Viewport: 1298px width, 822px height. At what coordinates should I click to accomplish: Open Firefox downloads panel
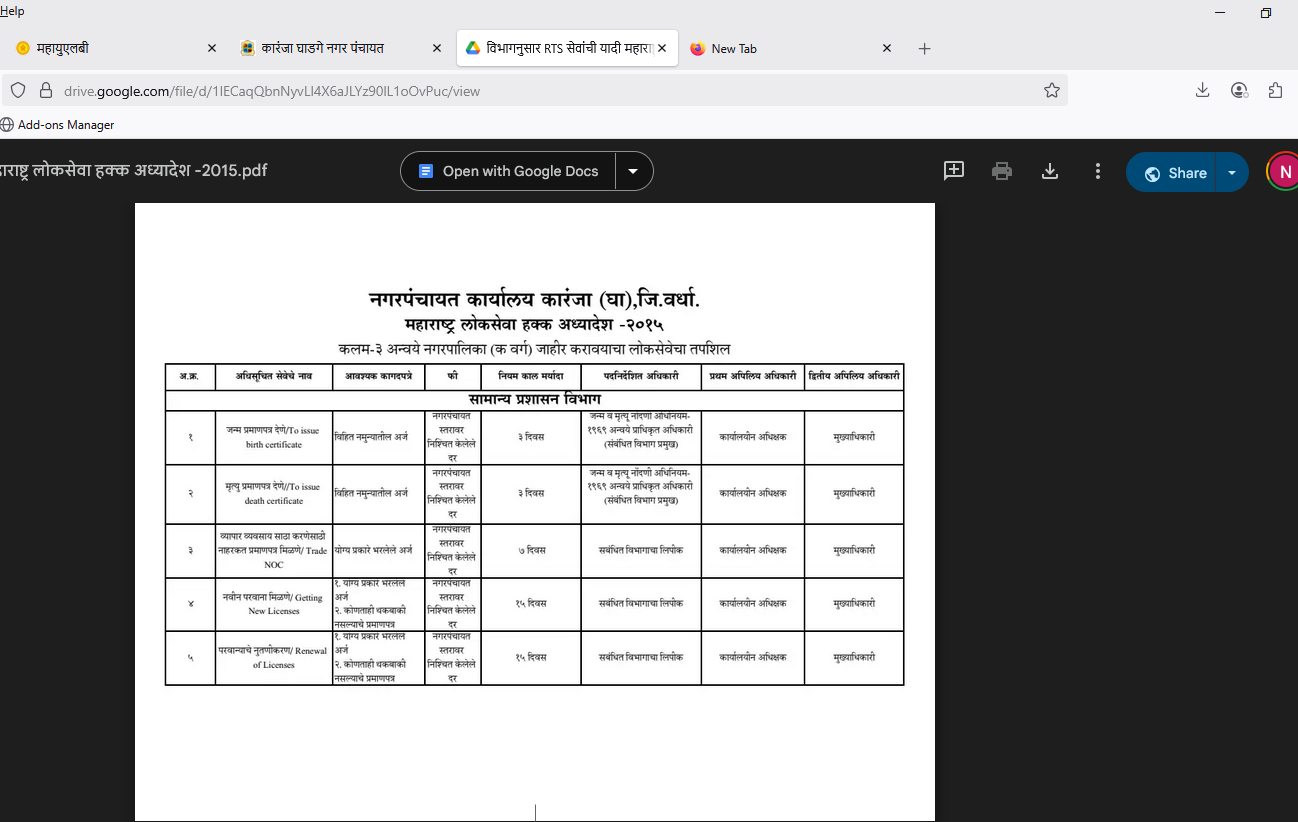tap(1202, 90)
